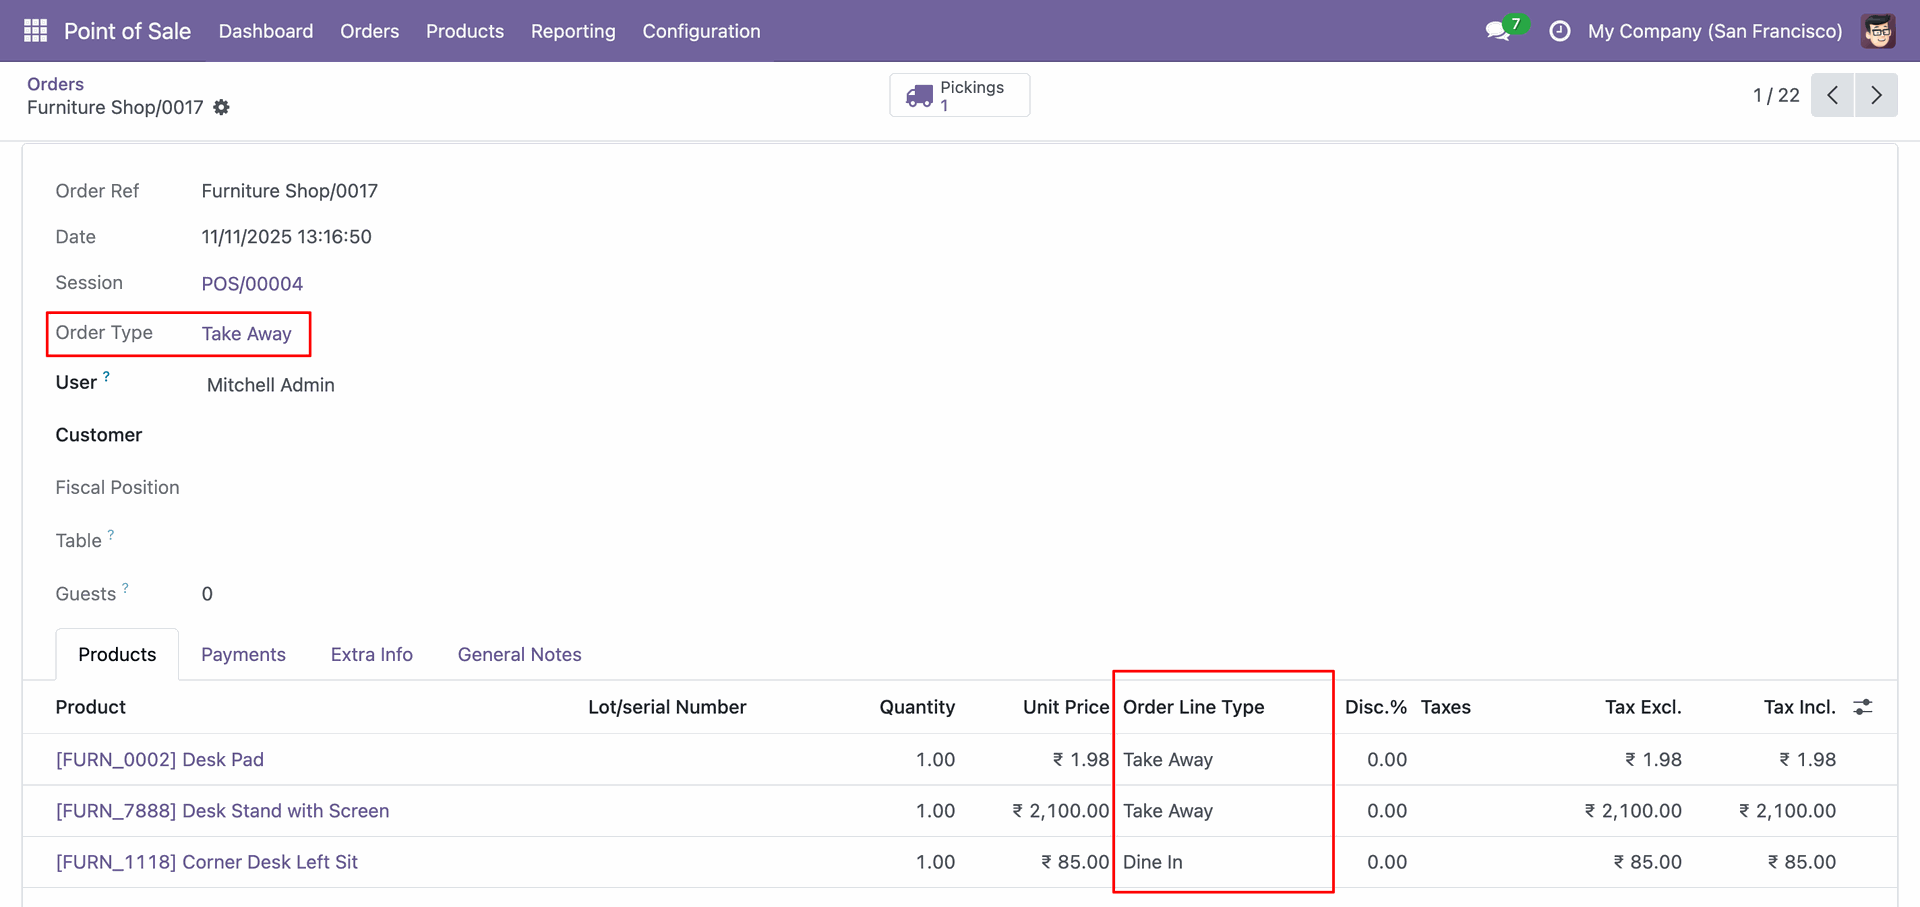Switch to the Extra Info tab
This screenshot has width=1920, height=907.
click(371, 654)
